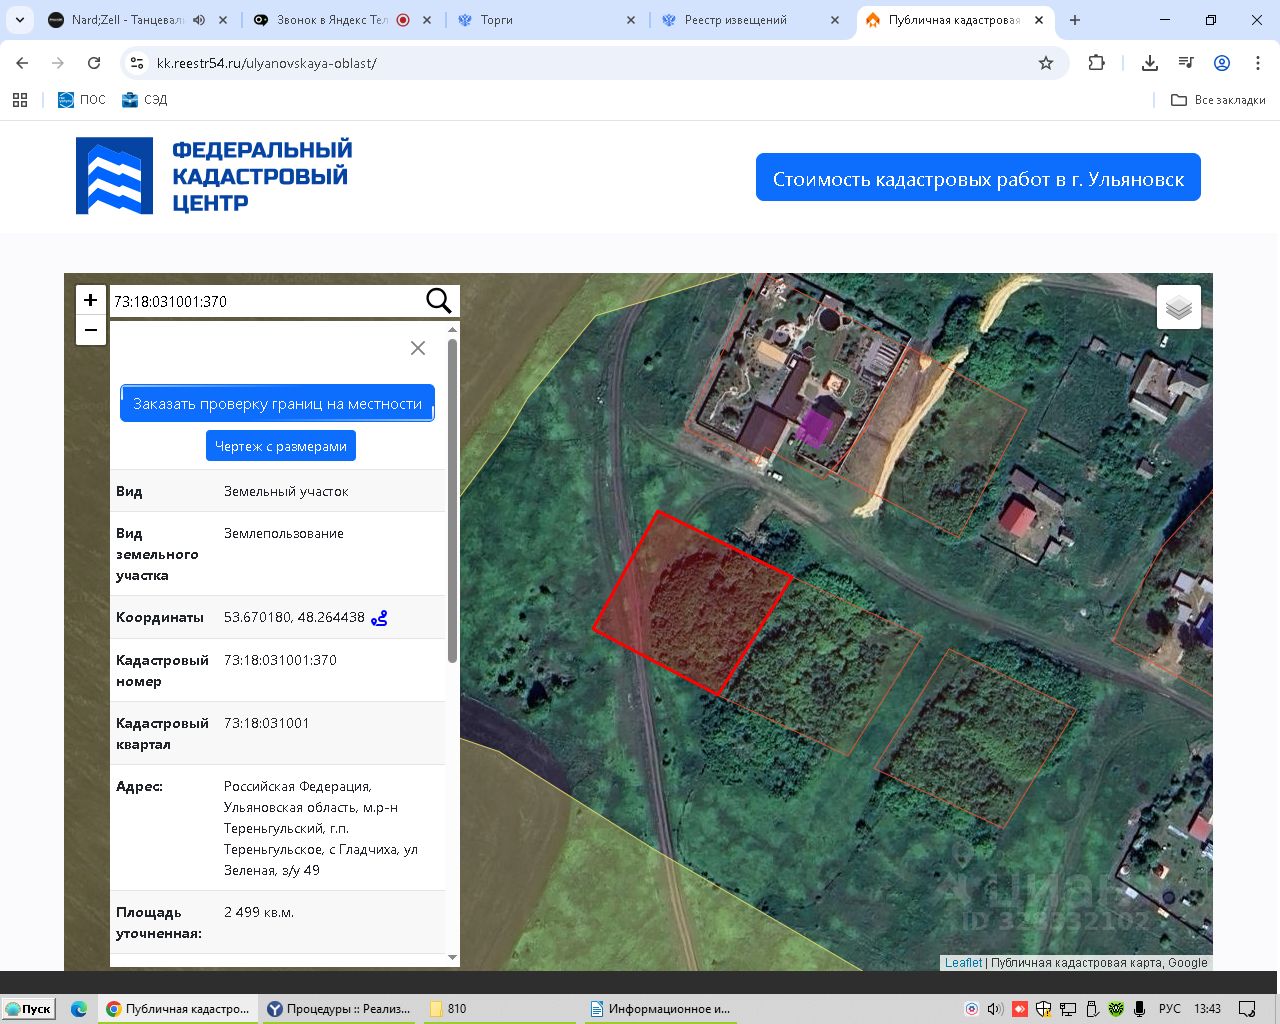Screen dimensions: 1280x1024
Task: Click the cadastral number search field
Action: click(x=265, y=301)
